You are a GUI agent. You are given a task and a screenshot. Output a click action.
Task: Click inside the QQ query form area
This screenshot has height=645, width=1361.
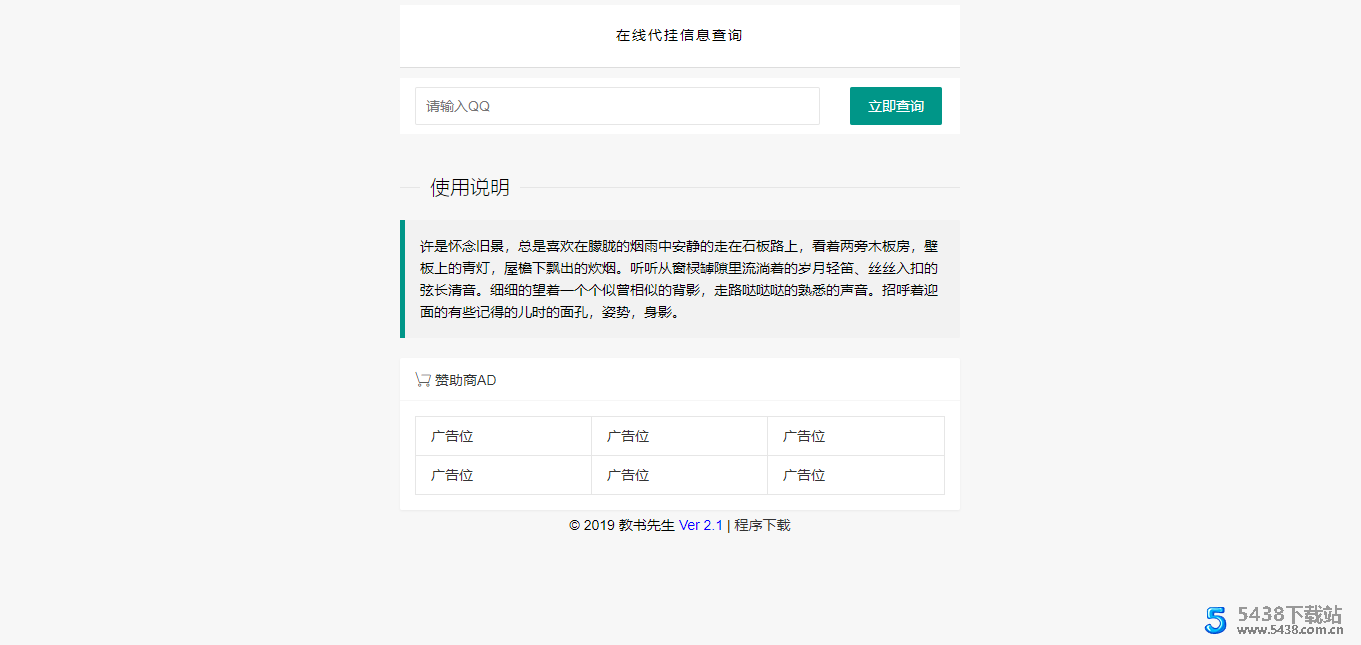coord(679,105)
